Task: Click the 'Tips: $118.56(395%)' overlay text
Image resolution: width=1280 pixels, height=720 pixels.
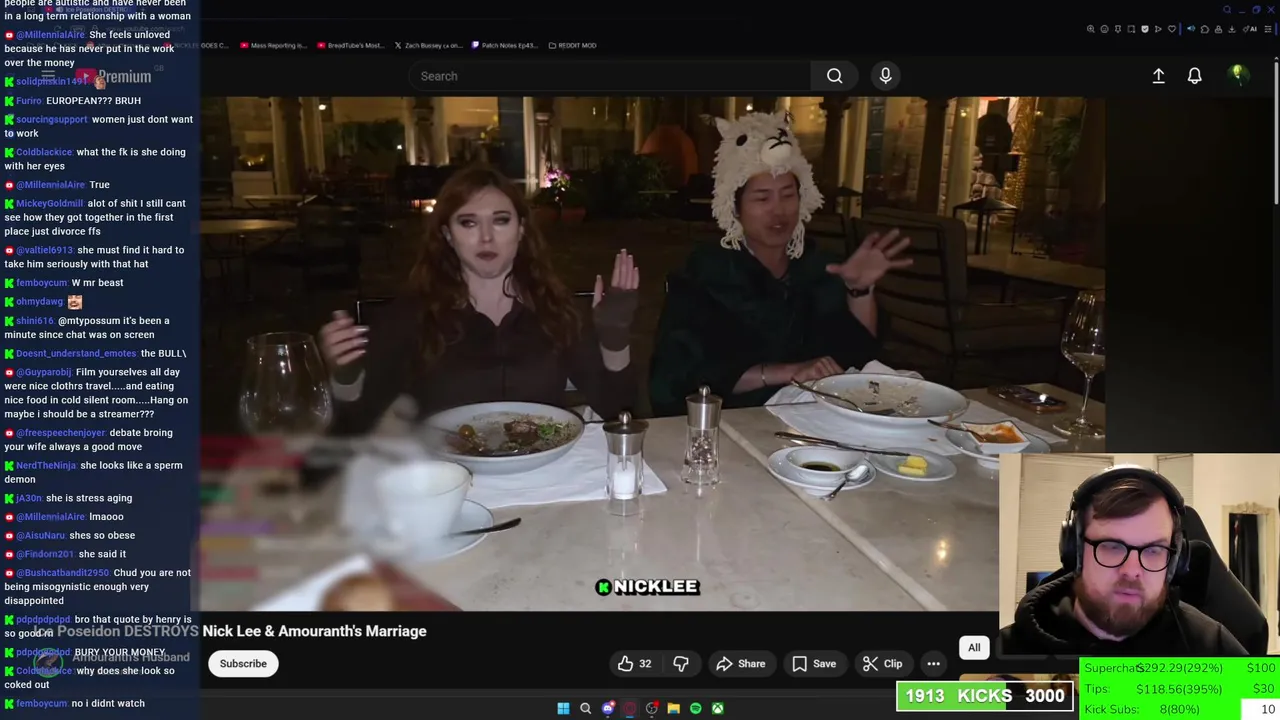Action: pyautogui.click(x=1153, y=689)
